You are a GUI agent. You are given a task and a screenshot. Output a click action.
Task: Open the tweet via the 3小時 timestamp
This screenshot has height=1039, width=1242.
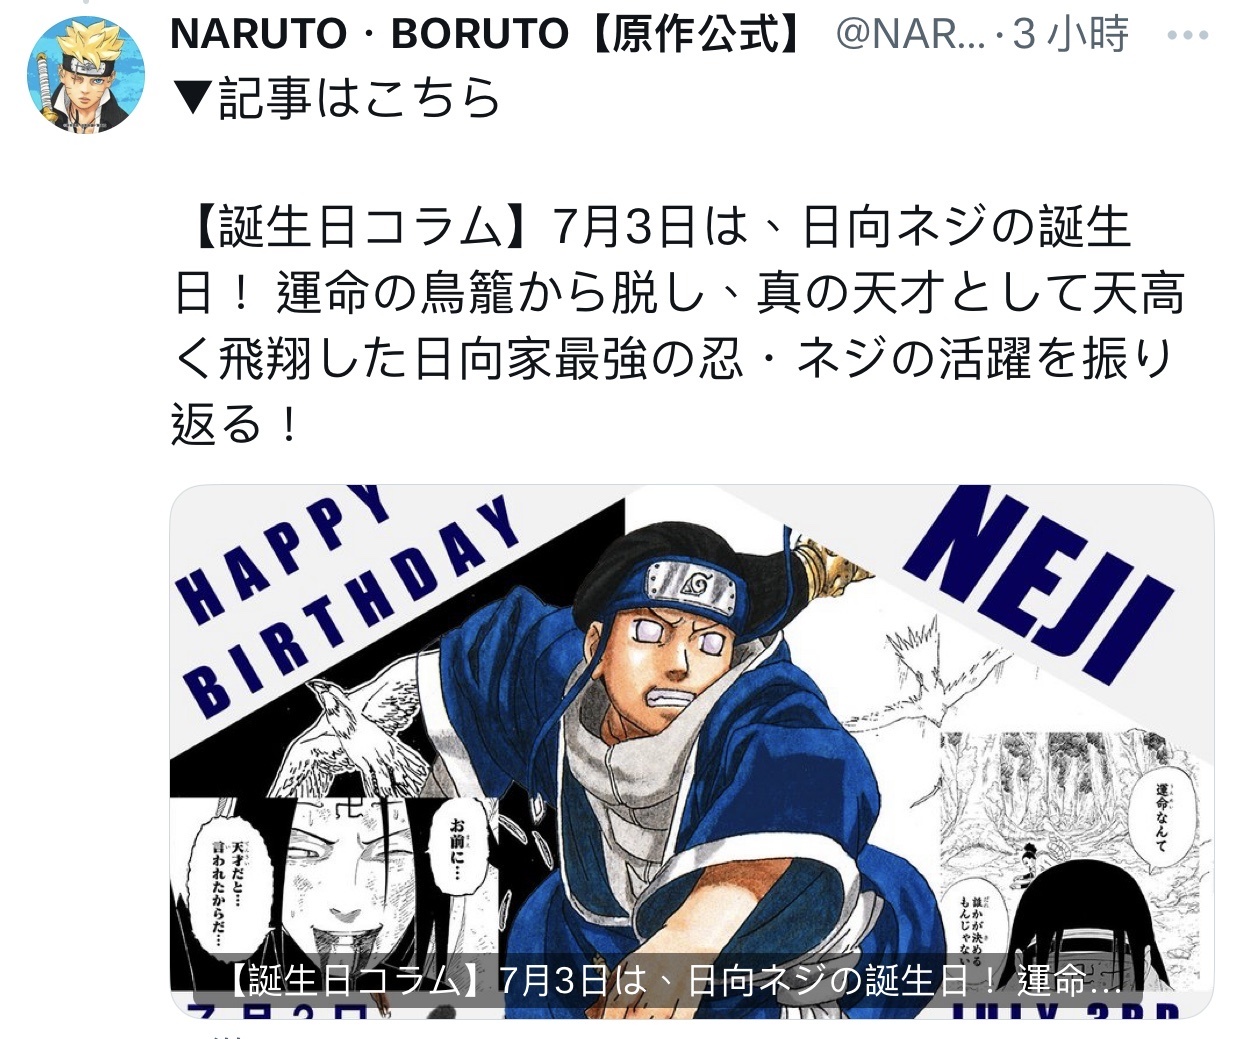1071,35
